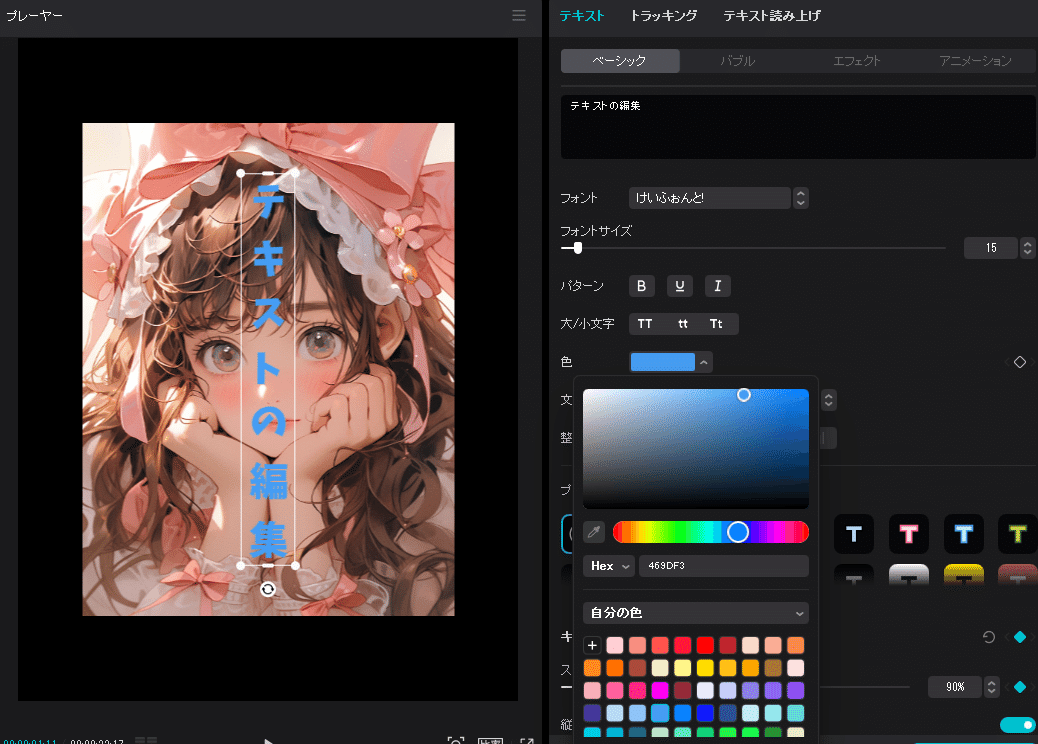Click the font size stepper arrows
Screen dimensions: 1038x744
(1027, 248)
